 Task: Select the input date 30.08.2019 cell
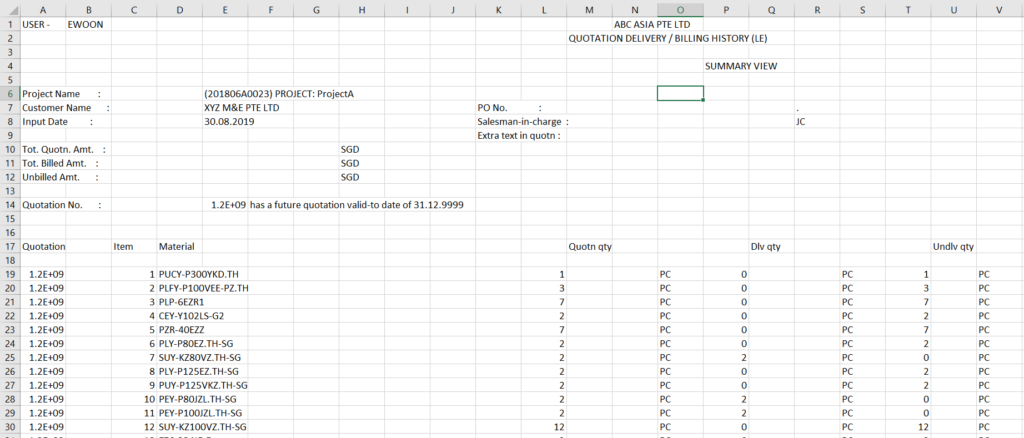pyautogui.click(x=229, y=121)
